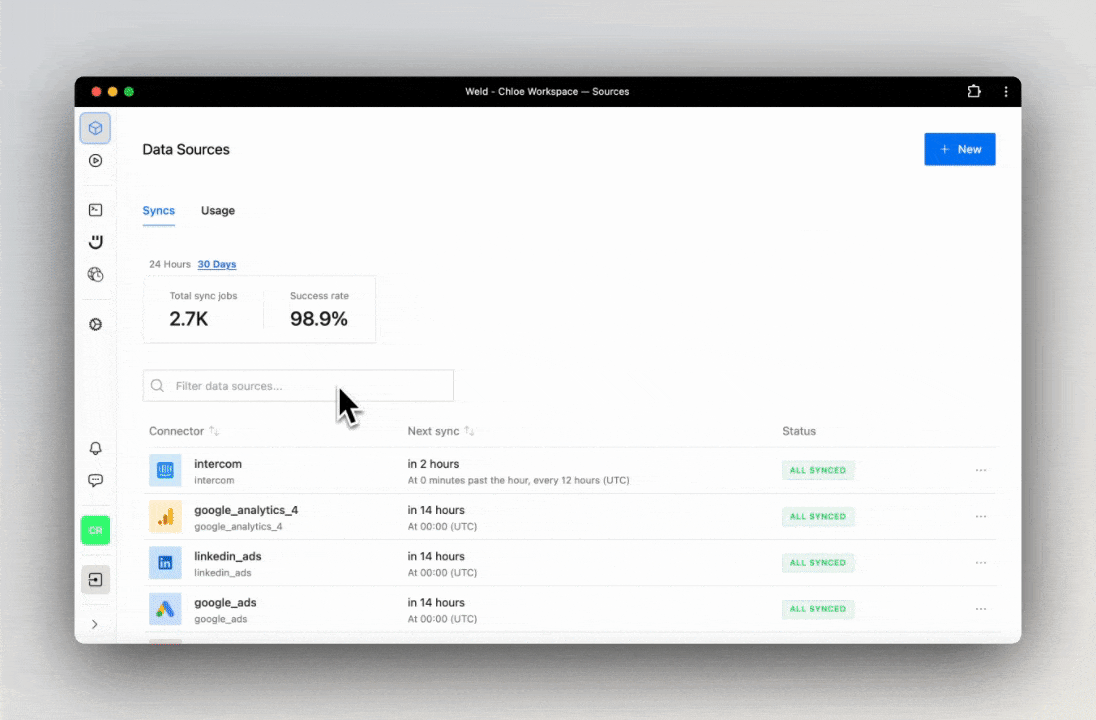Click the green CR user avatar
The height and width of the screenshot is (720, 1096).
(95, 530)
